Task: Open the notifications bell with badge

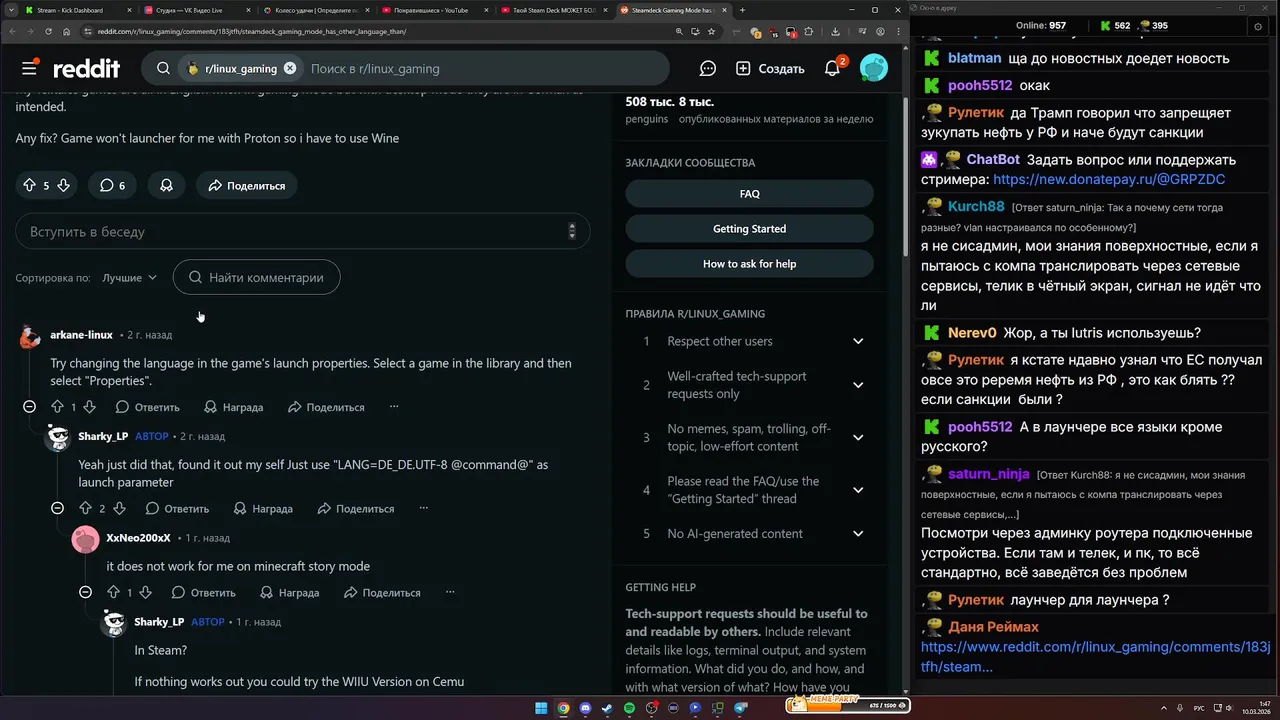Action: coord(832,68)
